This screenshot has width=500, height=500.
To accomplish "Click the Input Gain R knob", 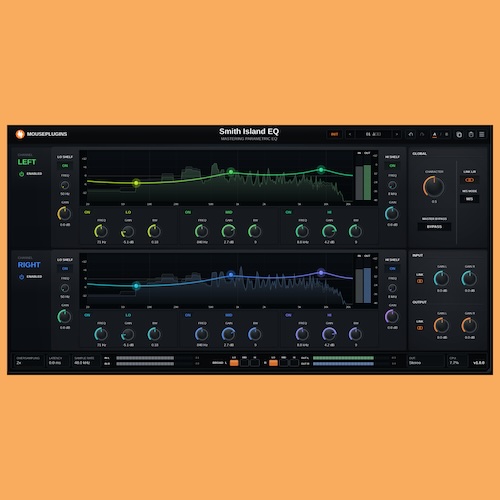I will pos(469,279).
